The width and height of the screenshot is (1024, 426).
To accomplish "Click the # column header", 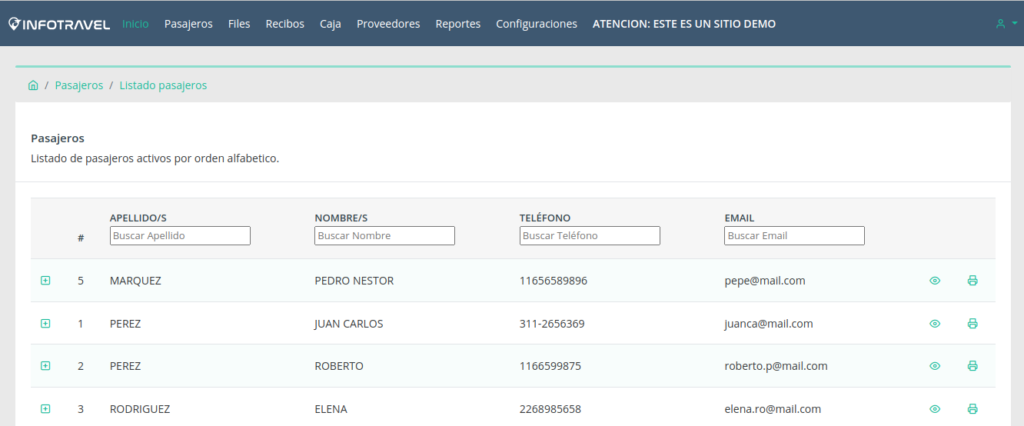I will 80,238.
